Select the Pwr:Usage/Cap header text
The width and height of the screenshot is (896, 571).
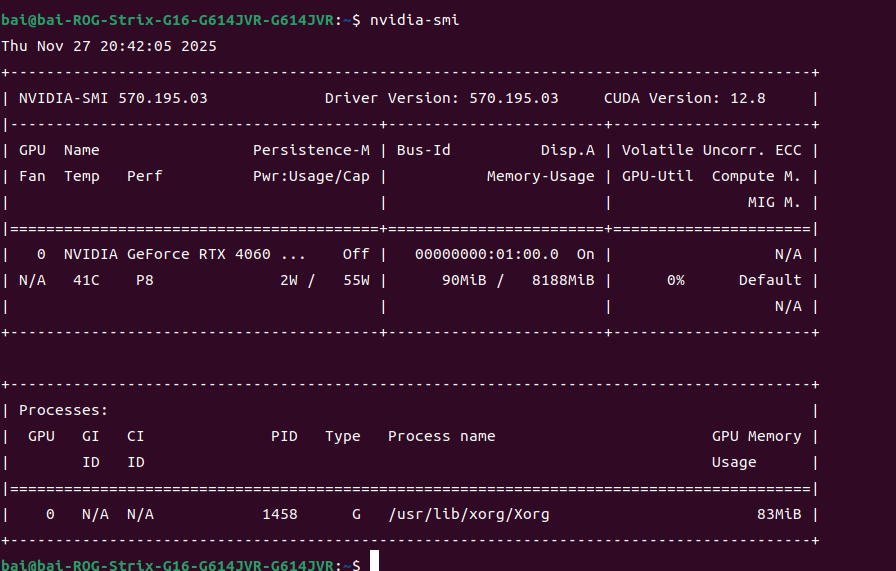[311, 177]
